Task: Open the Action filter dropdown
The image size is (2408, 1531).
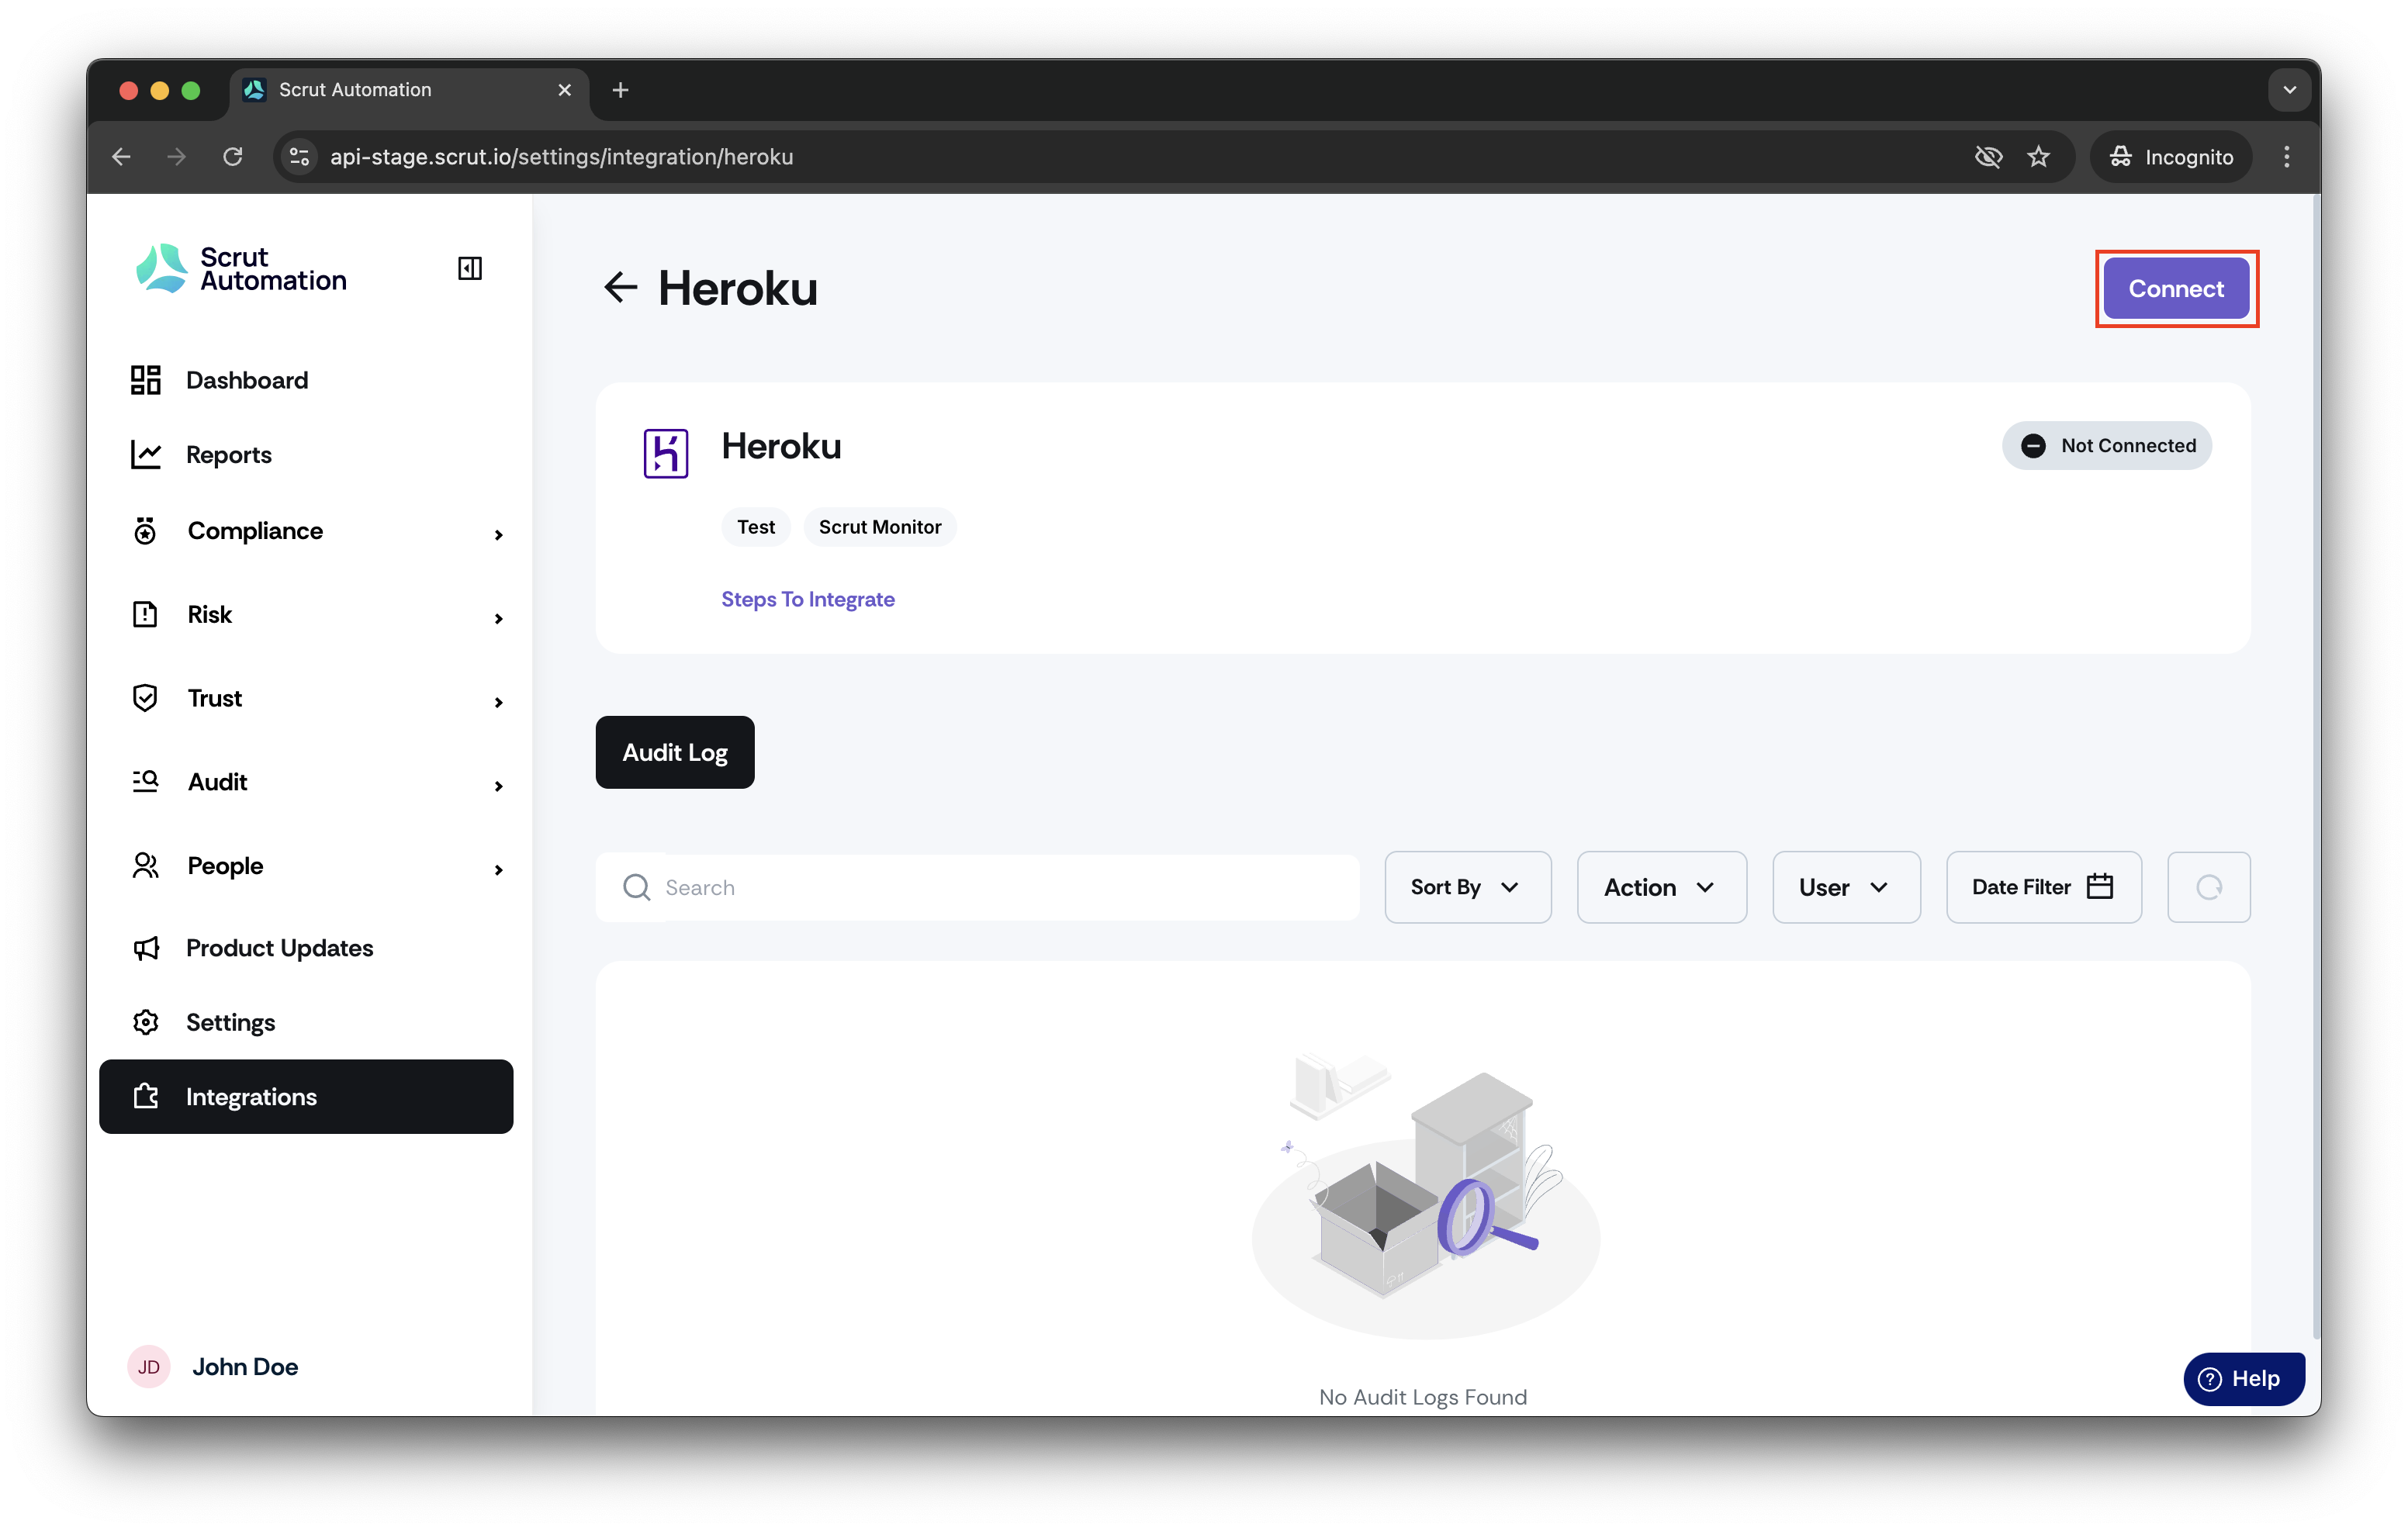Action: pyautogui.click(x=1661, y=887)
